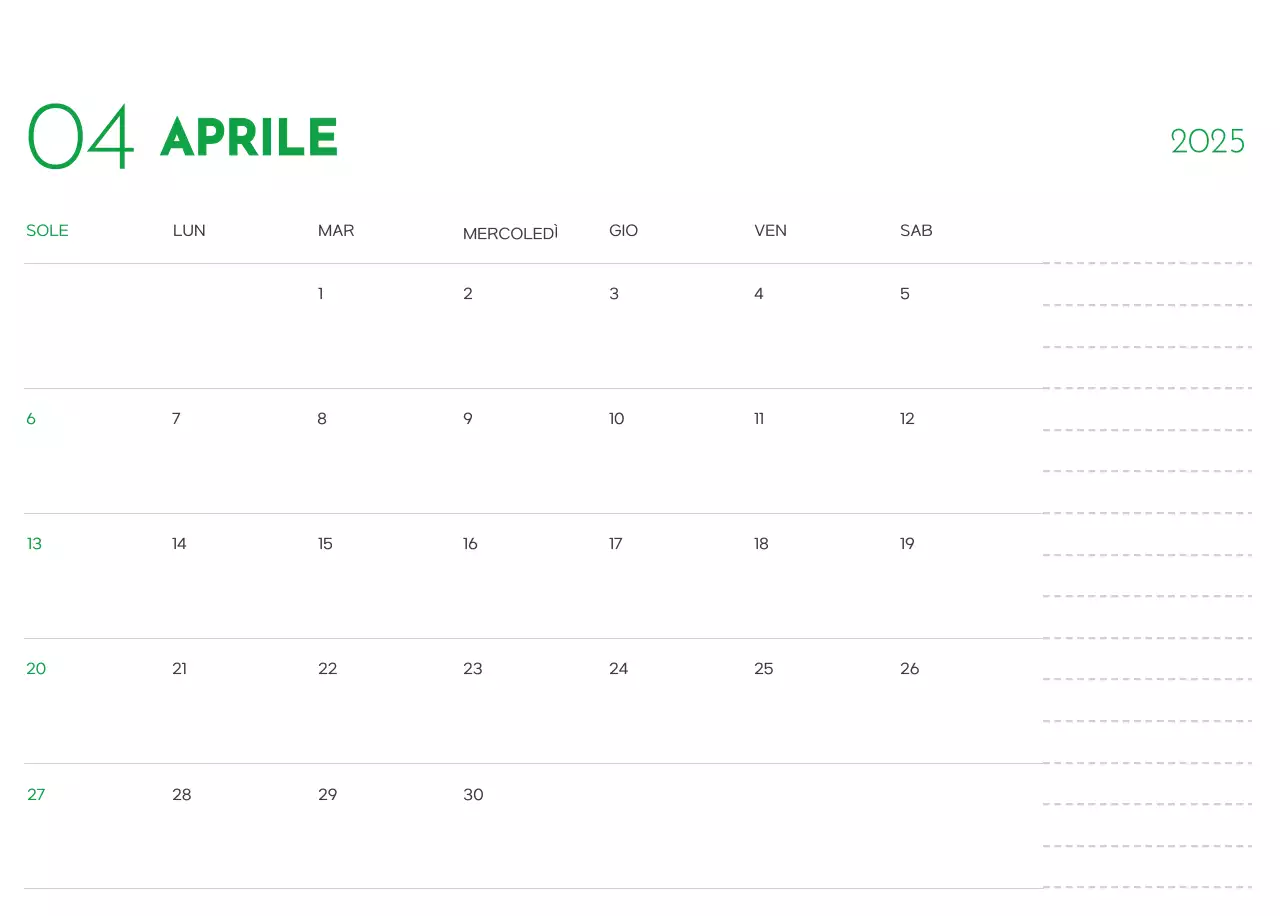Select date 5 on Saturday

905,294
